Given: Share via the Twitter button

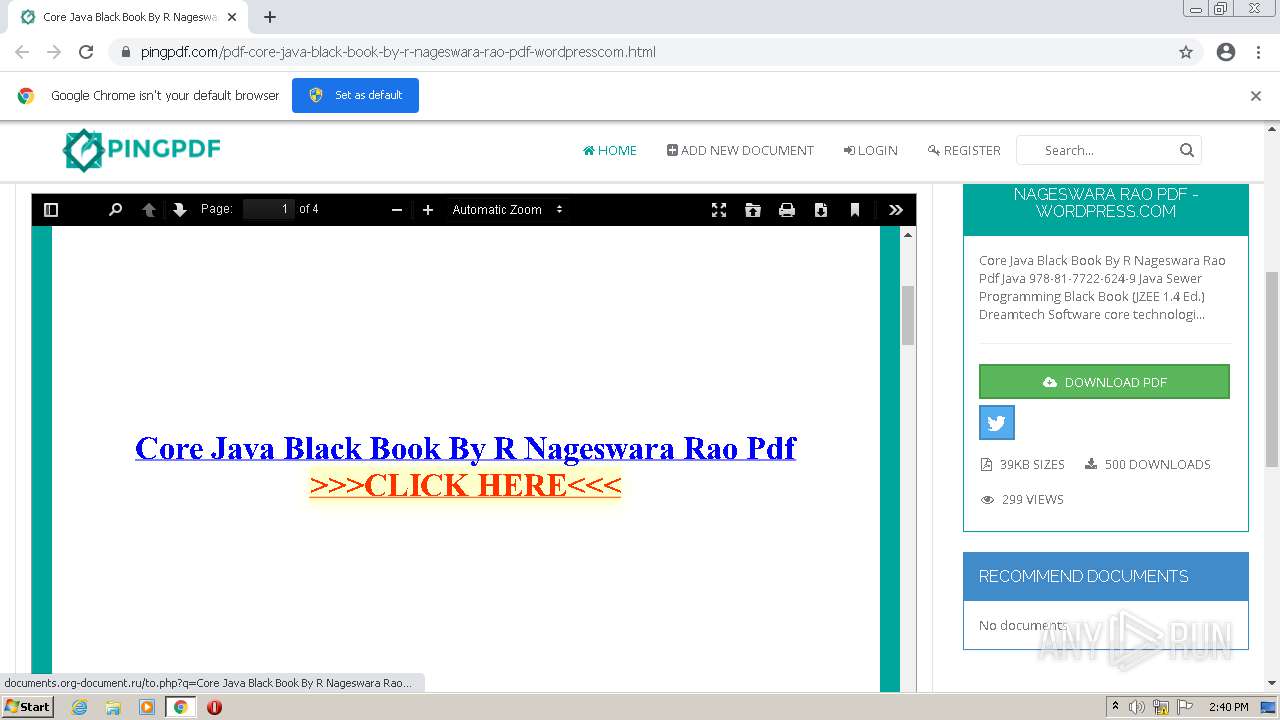Looking at the screenshot, I should tap(997, 423).
